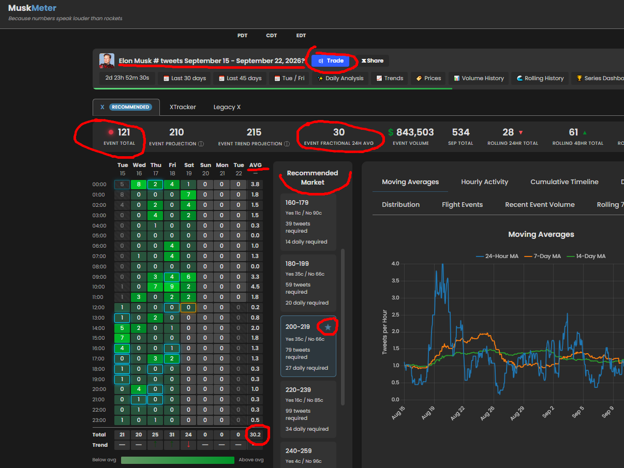
Task: Open the Last 30 days view
Action: (x=185, y=78)
